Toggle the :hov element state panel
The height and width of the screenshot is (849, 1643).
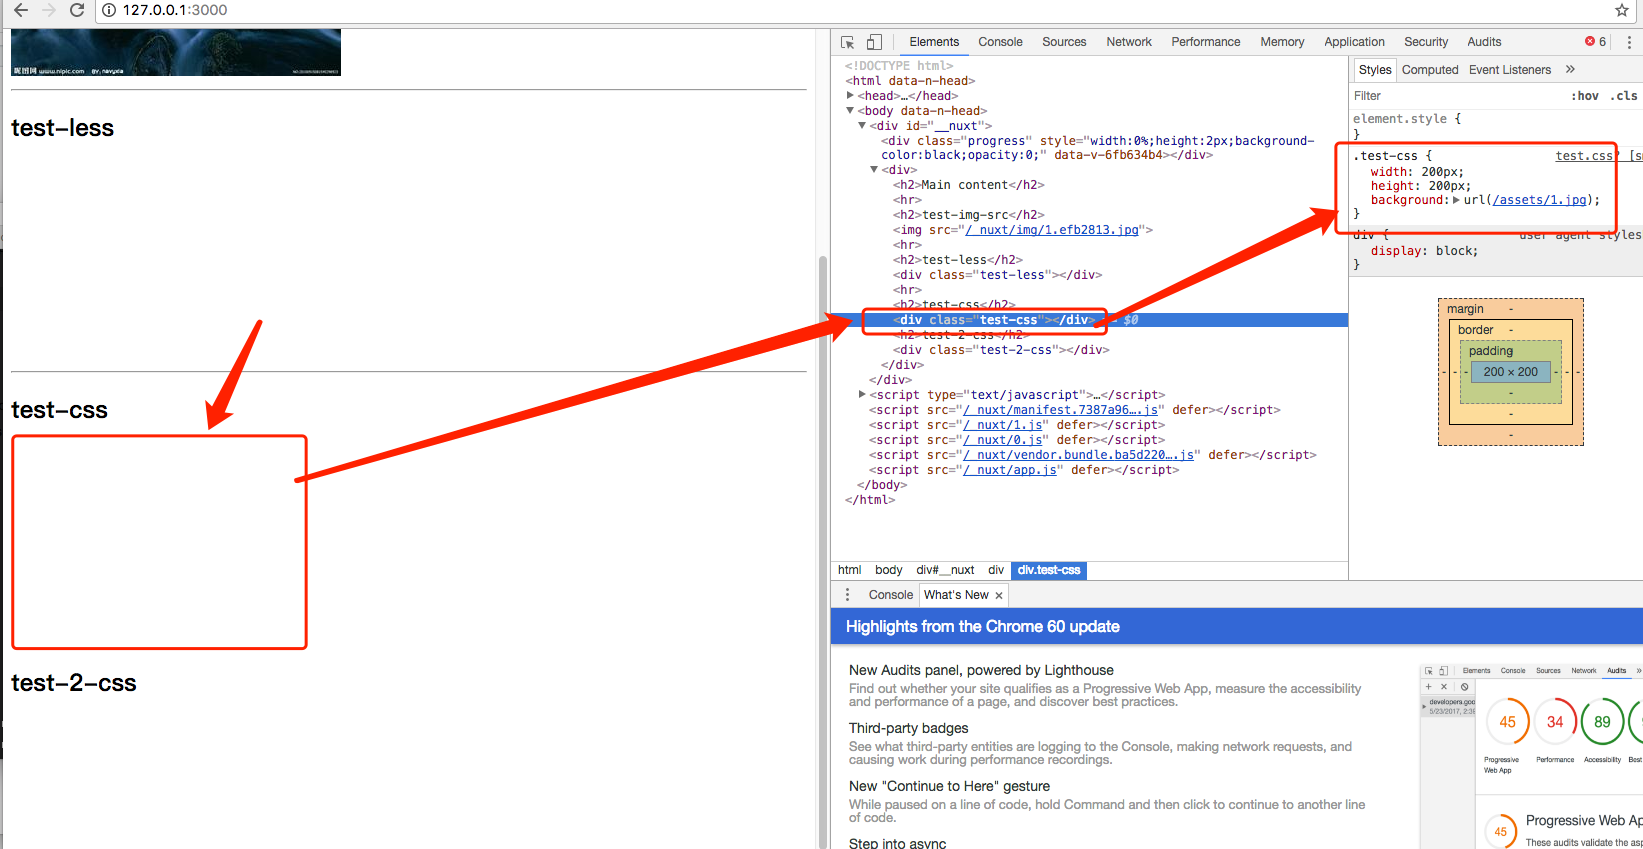(1584, 96)
